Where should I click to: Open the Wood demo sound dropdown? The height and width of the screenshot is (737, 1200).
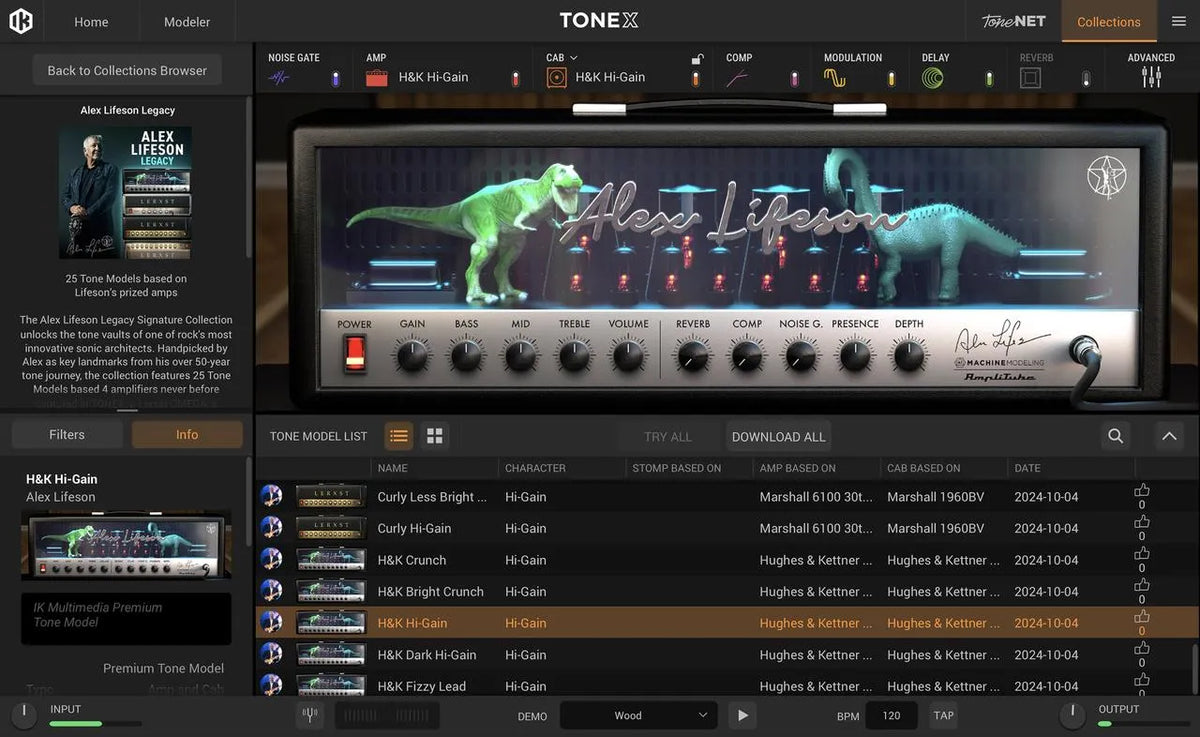click(638, 715)
